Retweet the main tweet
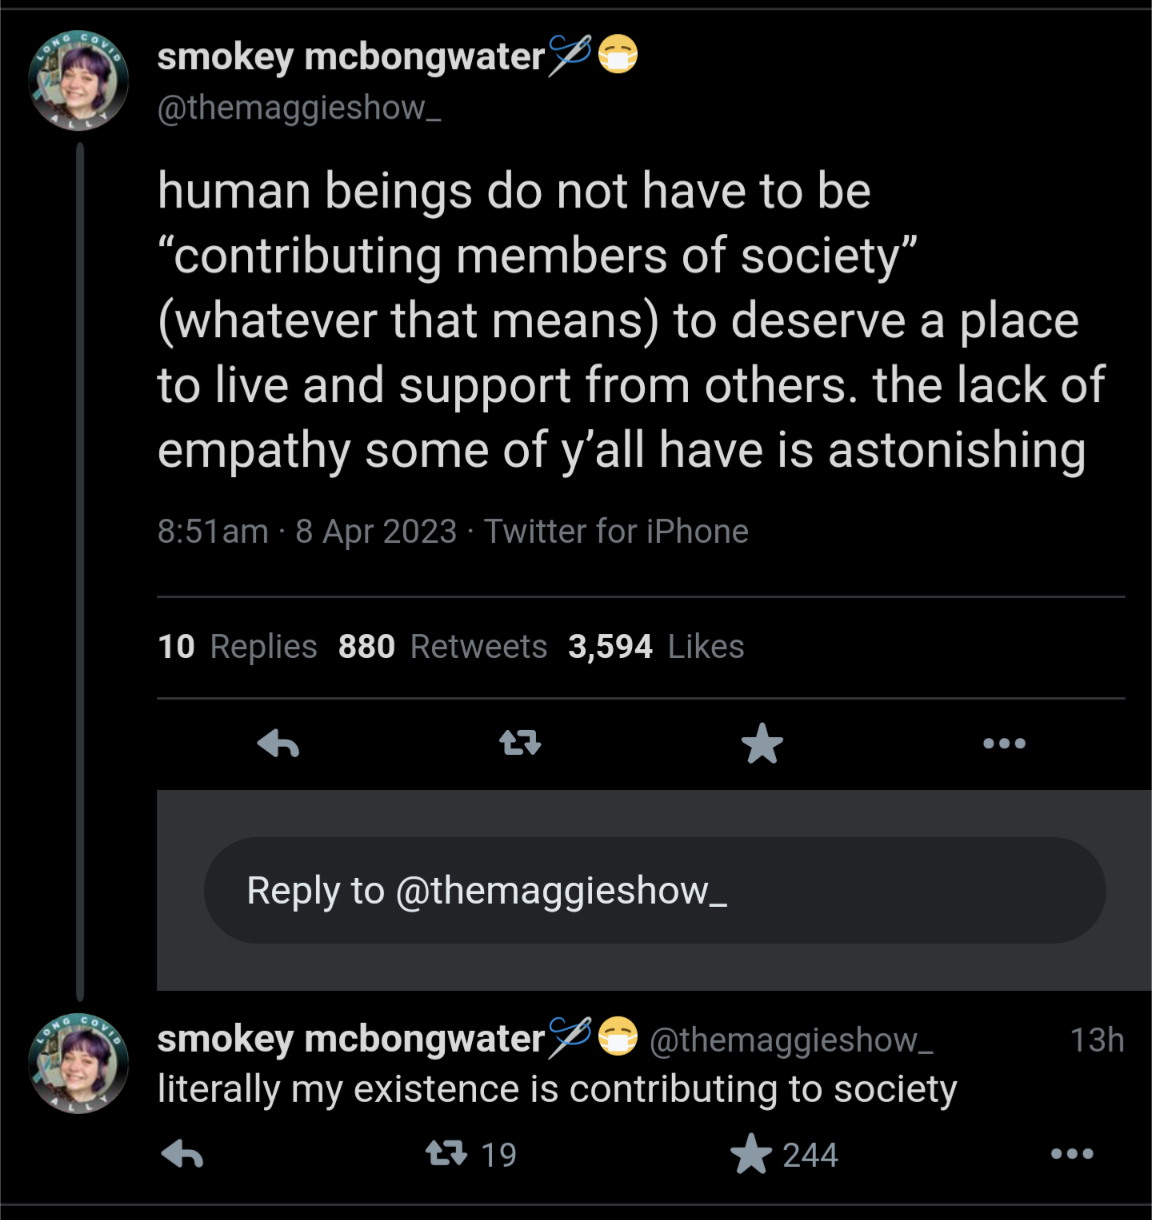This screenshot has height=1220, width=1152. [x=520, y=743]
